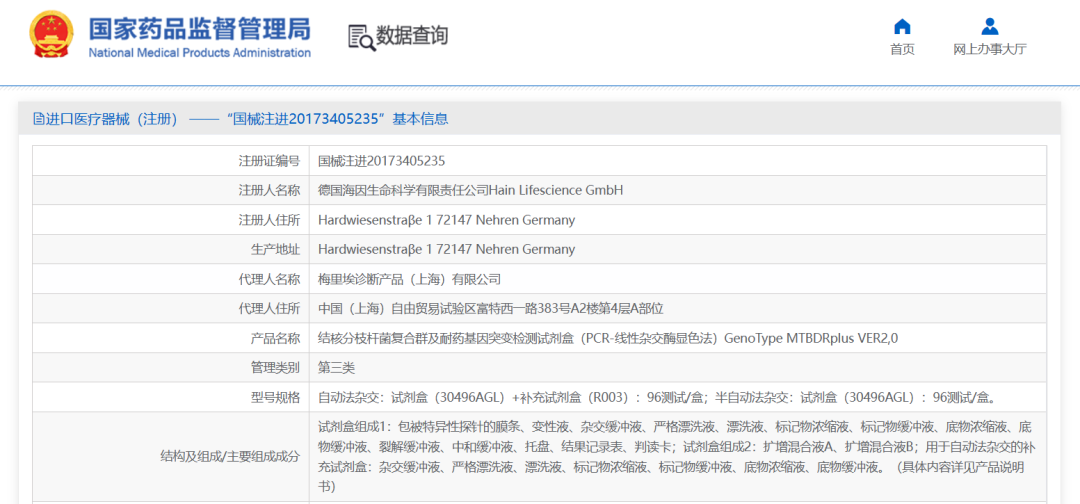
Task: Select the registration number value 国械注进20173405235
Action: [x=381, y=161]
